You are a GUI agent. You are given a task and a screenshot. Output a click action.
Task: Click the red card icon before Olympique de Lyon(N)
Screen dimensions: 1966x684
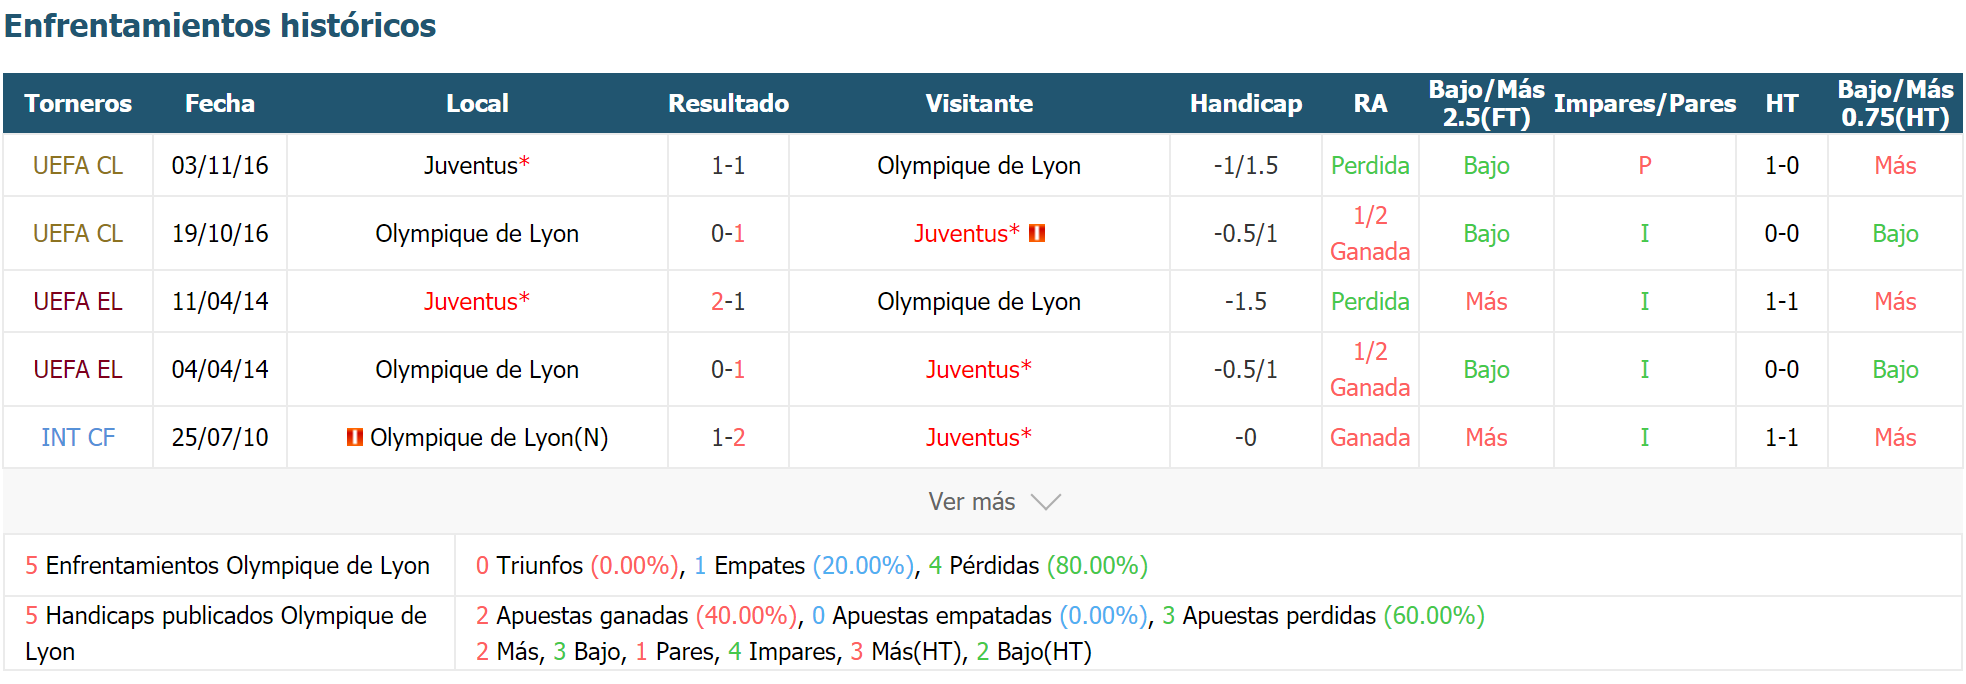(x=355, y=437)
